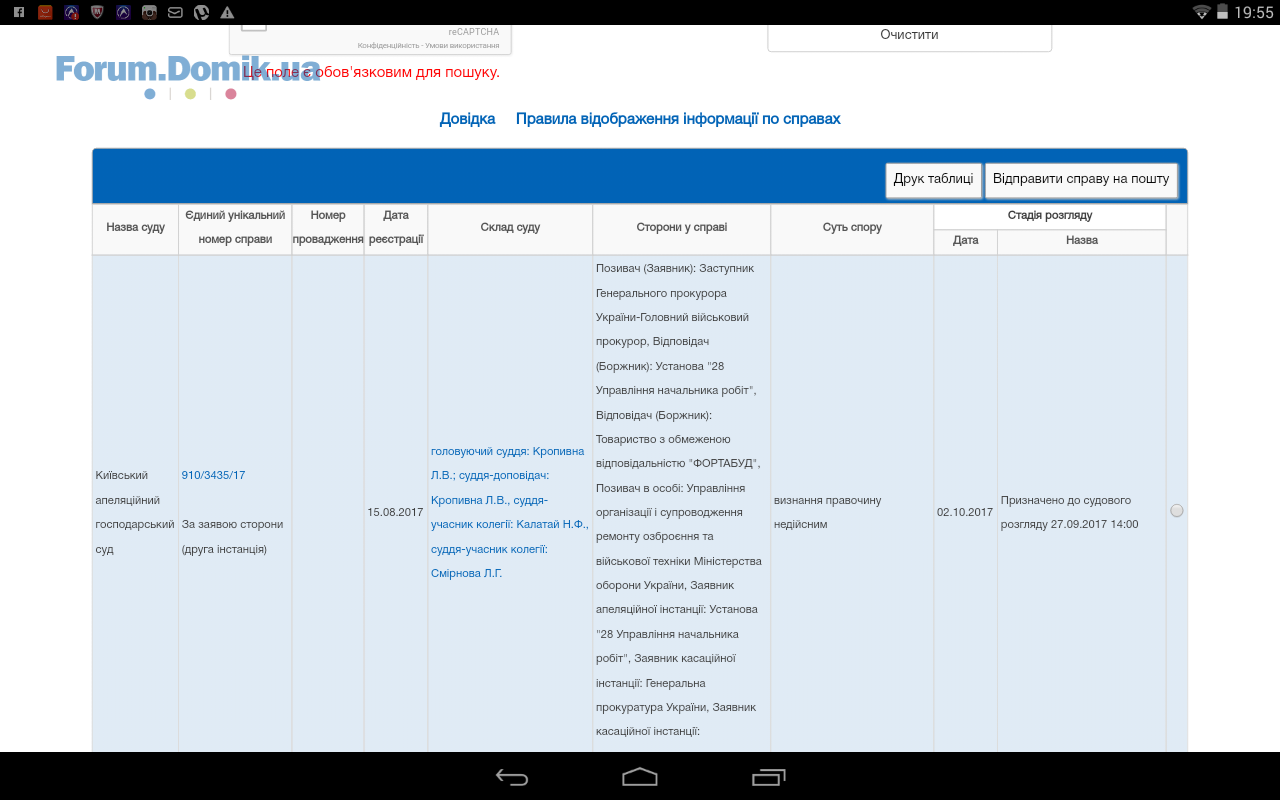Viewport: 1280px width, 800px height.
Task: Open Правила відображення інформації по справах link
Action: 678,119
